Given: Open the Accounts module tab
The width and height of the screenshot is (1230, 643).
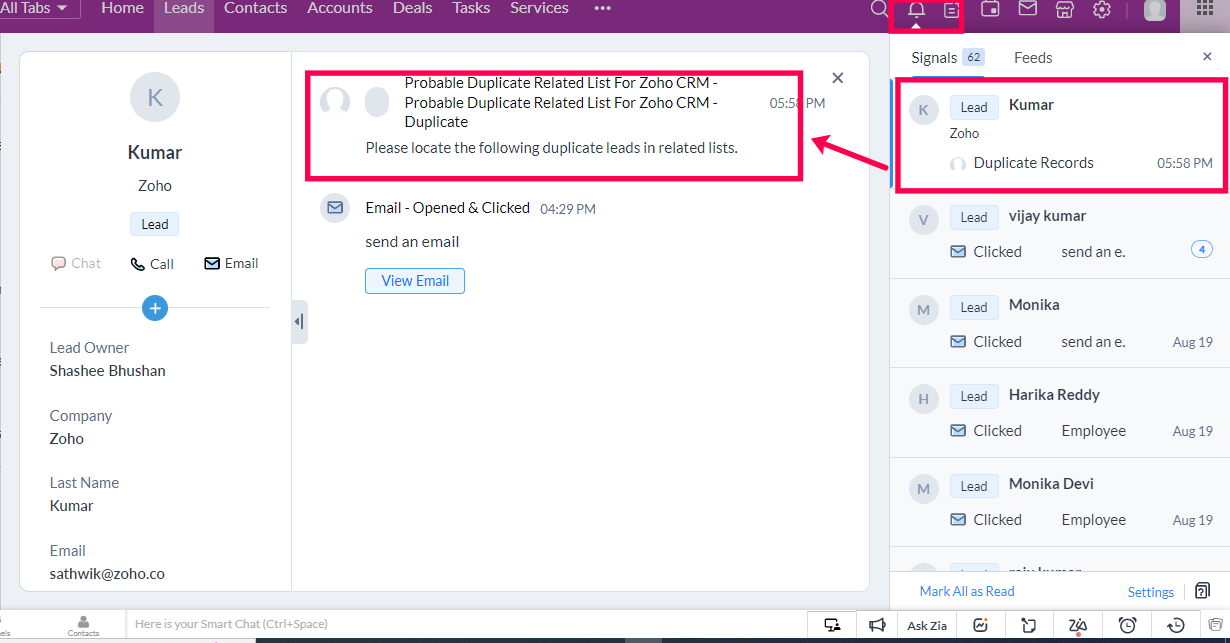Looking at the screenshot, I should coord(340,8).
